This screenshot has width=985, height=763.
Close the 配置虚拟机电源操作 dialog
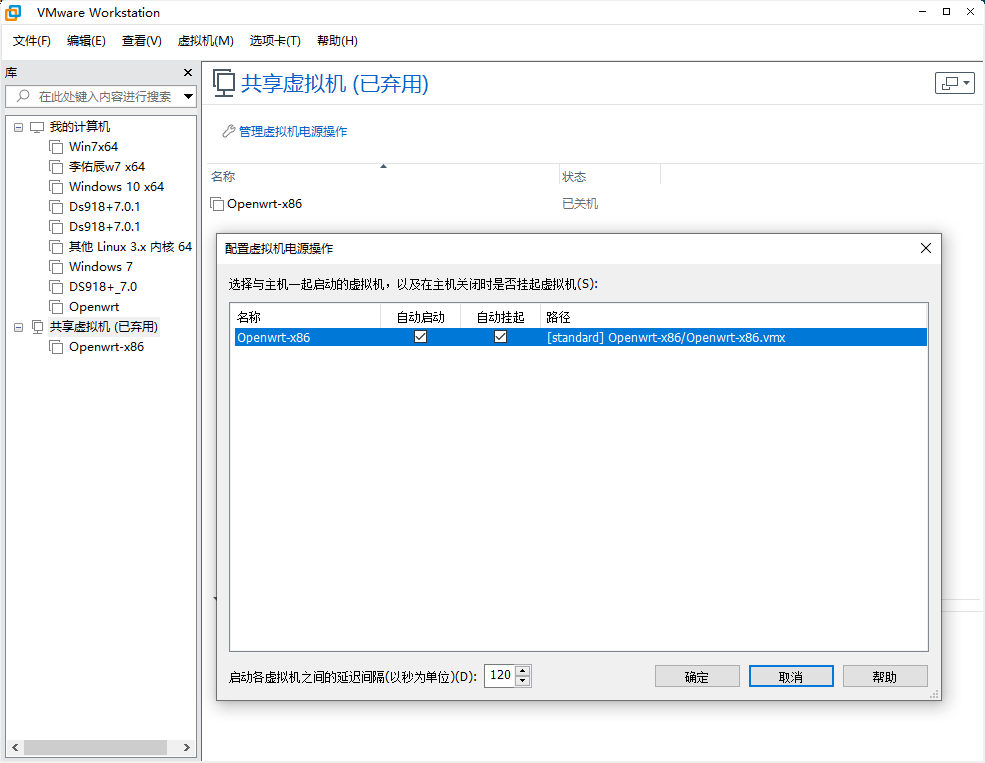(x=925, y=248)
